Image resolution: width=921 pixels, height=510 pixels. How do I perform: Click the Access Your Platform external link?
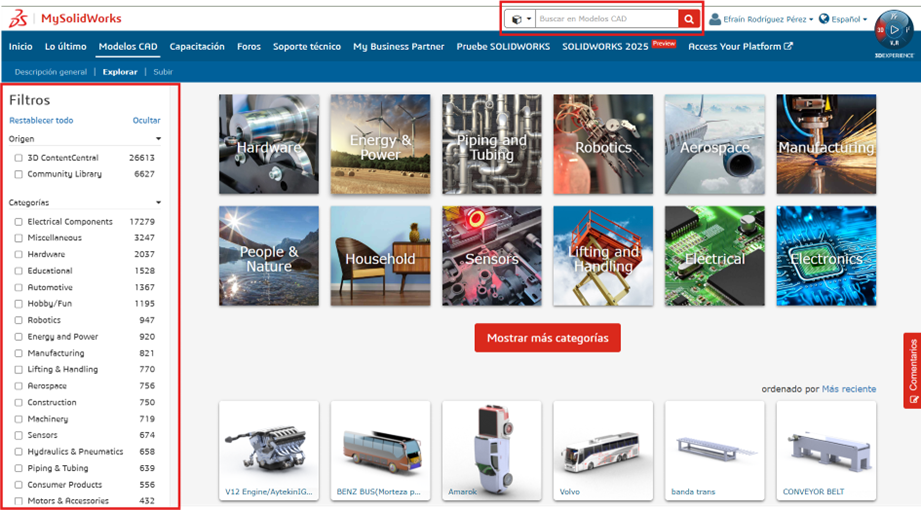tap(740, 46)
